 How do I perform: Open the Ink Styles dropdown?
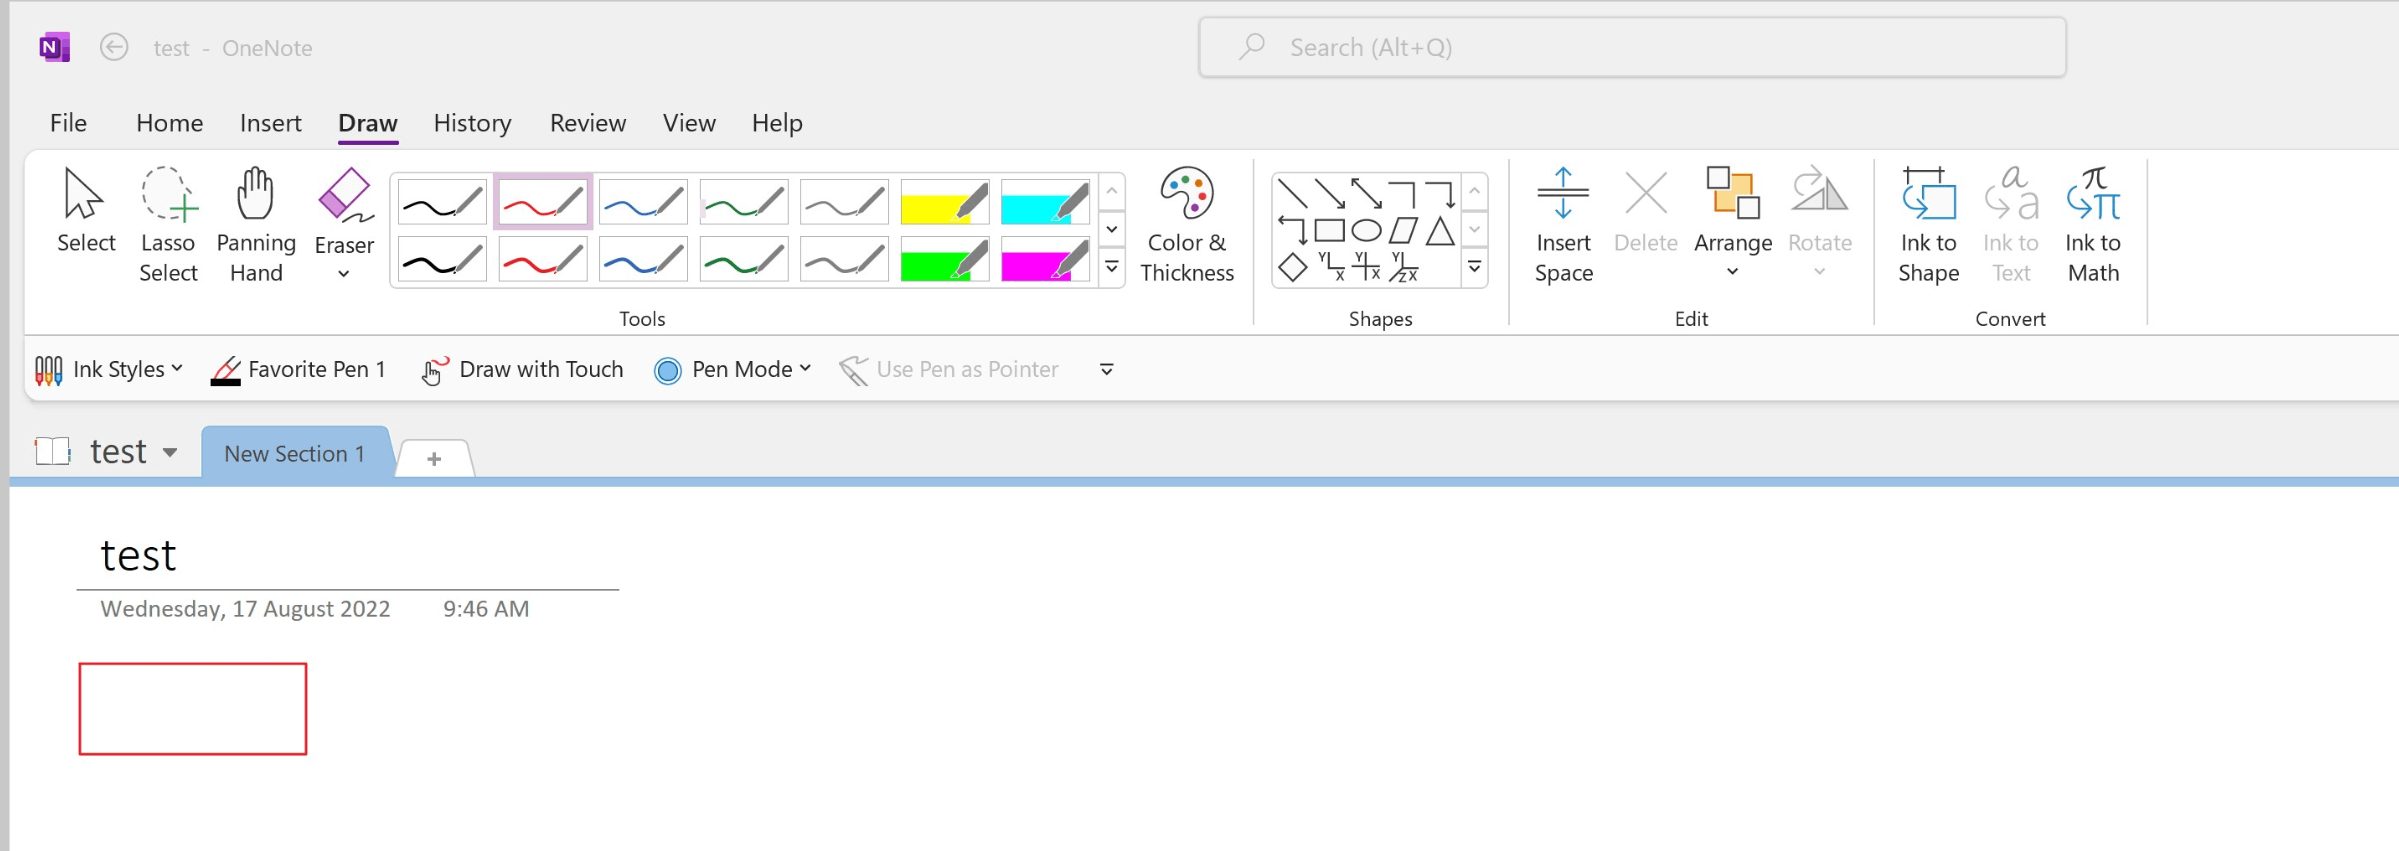point(109,370)
